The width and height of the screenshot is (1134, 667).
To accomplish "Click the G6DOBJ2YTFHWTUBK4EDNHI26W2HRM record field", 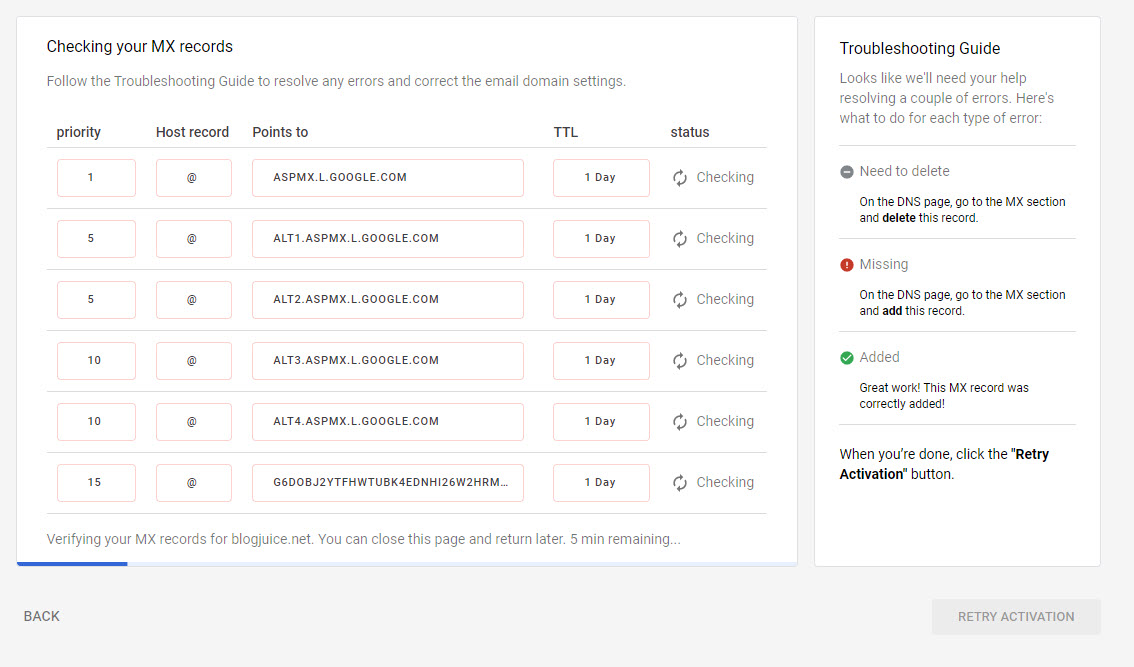I will pyautogui.click(x=388, y=483).
